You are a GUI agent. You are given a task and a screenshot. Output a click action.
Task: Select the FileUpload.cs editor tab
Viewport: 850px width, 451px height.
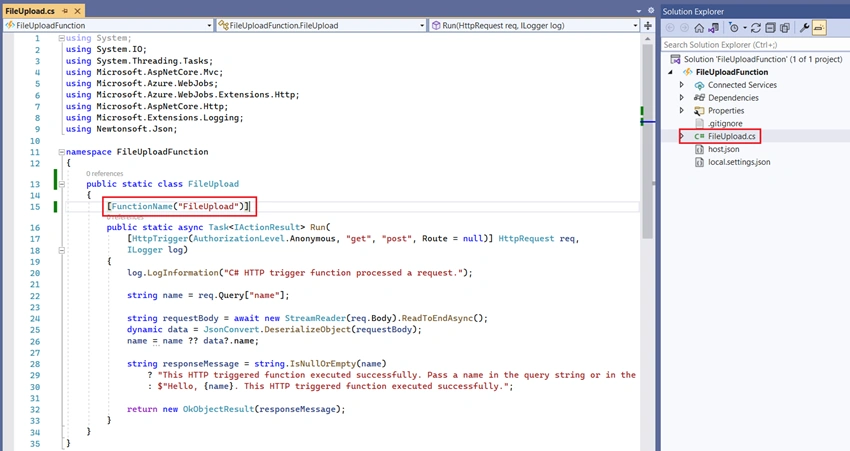(x=30, y=11)
